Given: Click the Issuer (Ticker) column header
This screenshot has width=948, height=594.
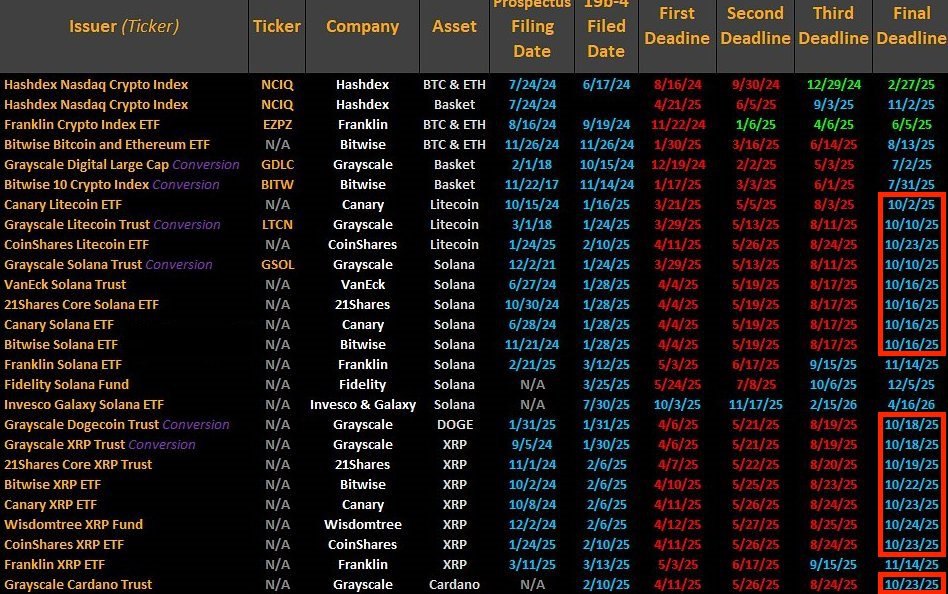Looking at the screenshot, I should 122,27.
